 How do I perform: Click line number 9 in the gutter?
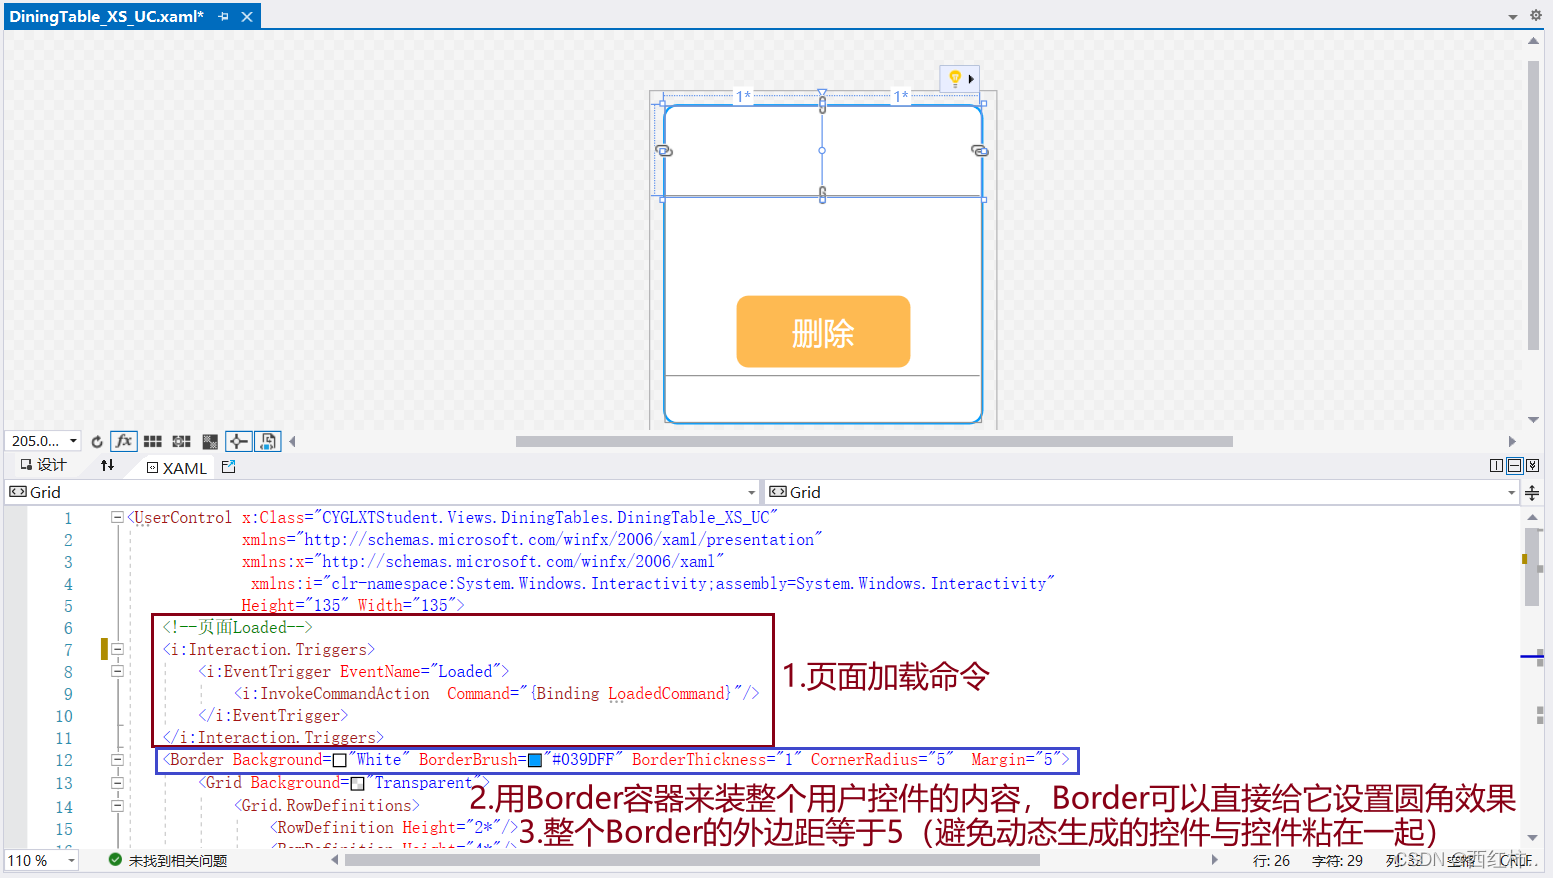coord(68,694)
